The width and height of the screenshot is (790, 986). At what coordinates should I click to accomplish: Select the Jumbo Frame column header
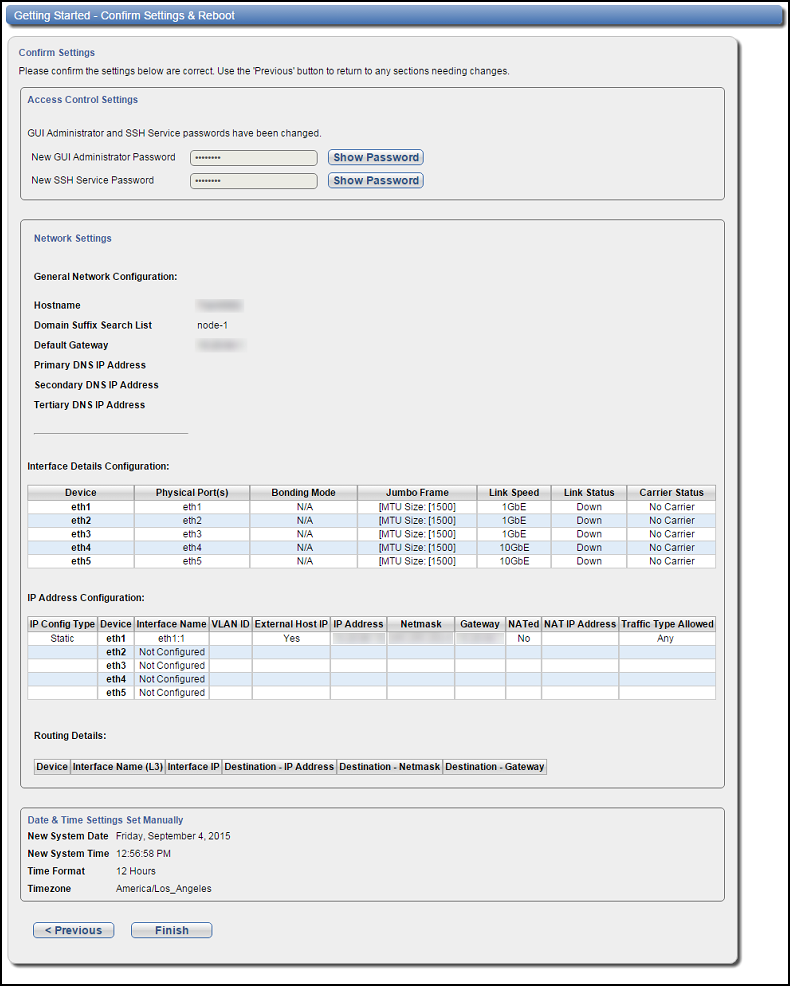coord(417,493)
